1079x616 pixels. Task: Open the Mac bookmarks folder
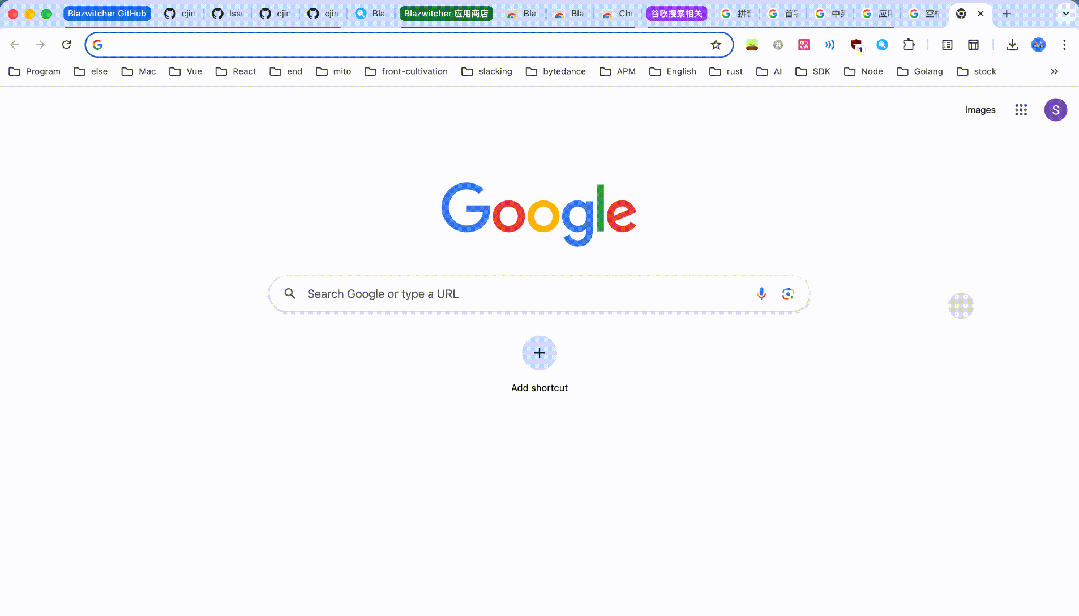(x=139, y=72)
